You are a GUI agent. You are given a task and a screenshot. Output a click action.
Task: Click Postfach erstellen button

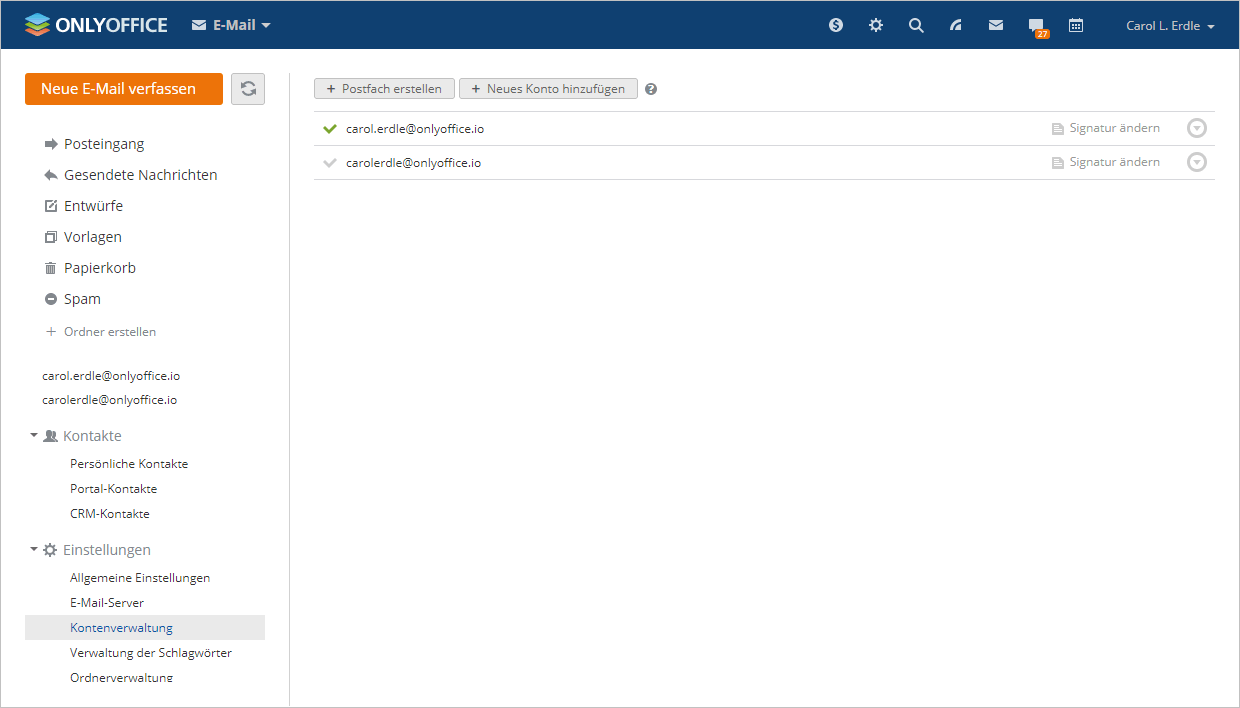coord(384,89)
